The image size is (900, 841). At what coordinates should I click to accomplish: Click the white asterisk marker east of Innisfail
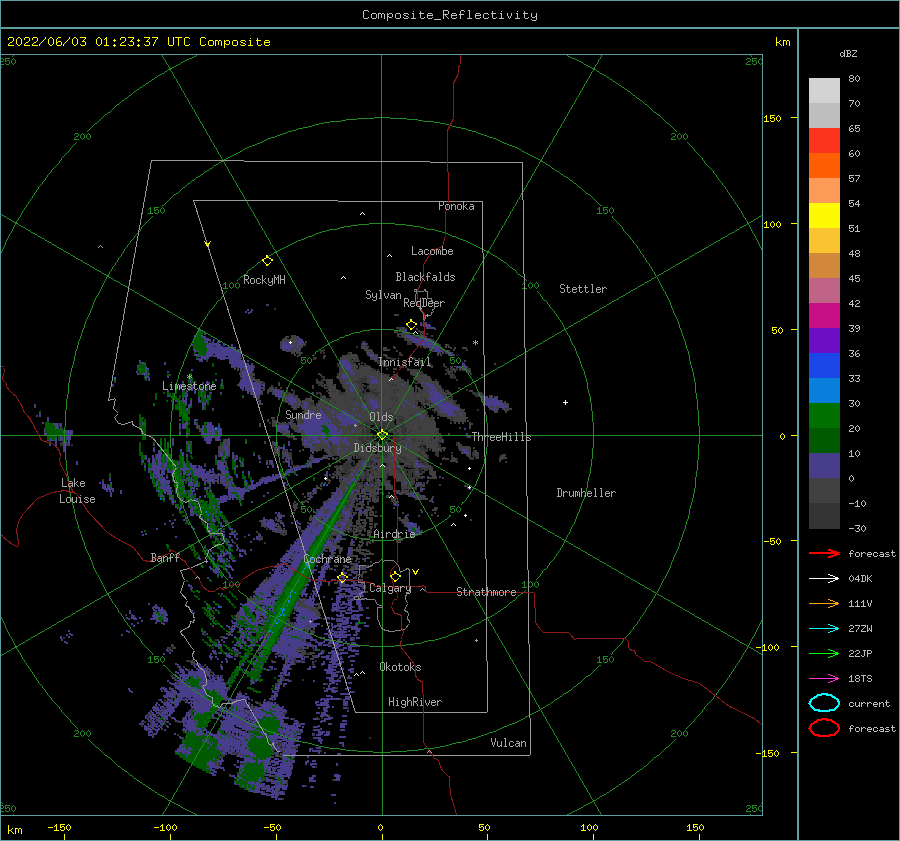click(475, 343)
